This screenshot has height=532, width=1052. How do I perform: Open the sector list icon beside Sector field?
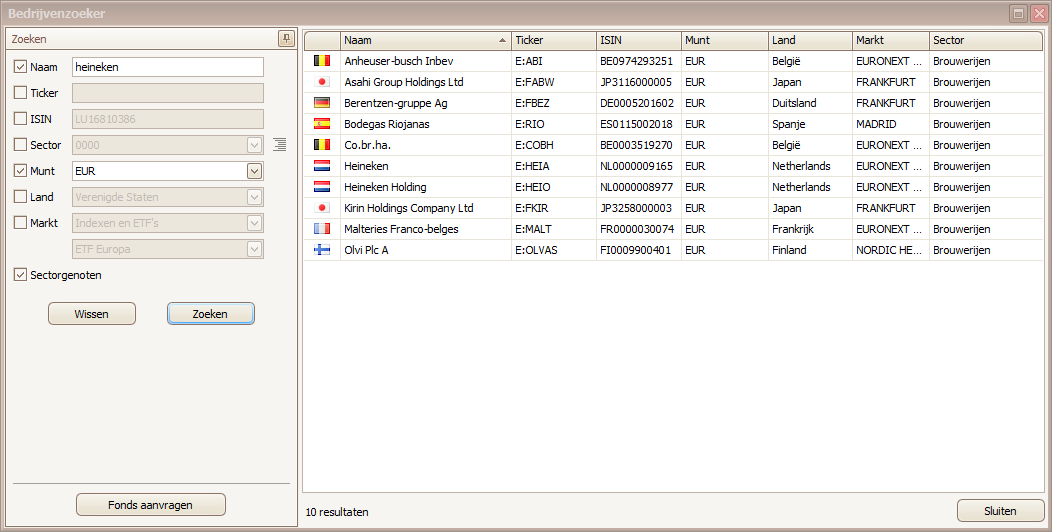coord(280,145)
